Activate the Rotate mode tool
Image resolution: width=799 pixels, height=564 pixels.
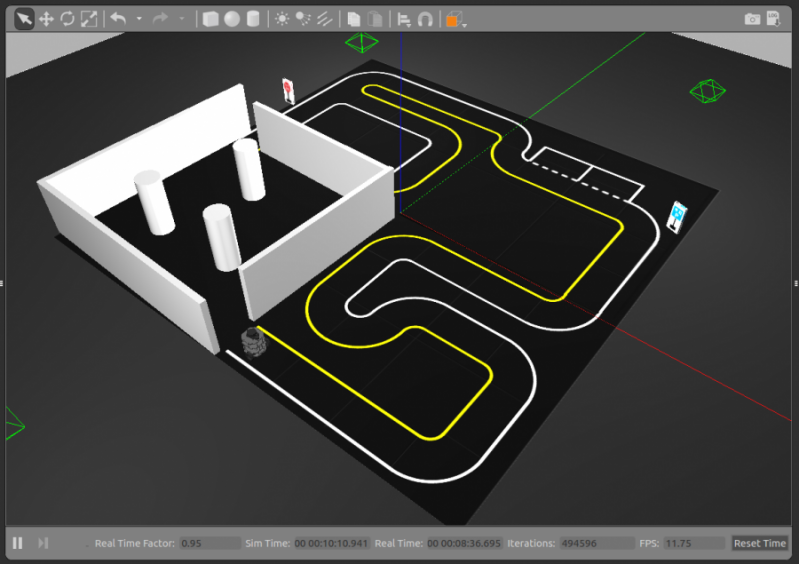click(x=67, y=19)
